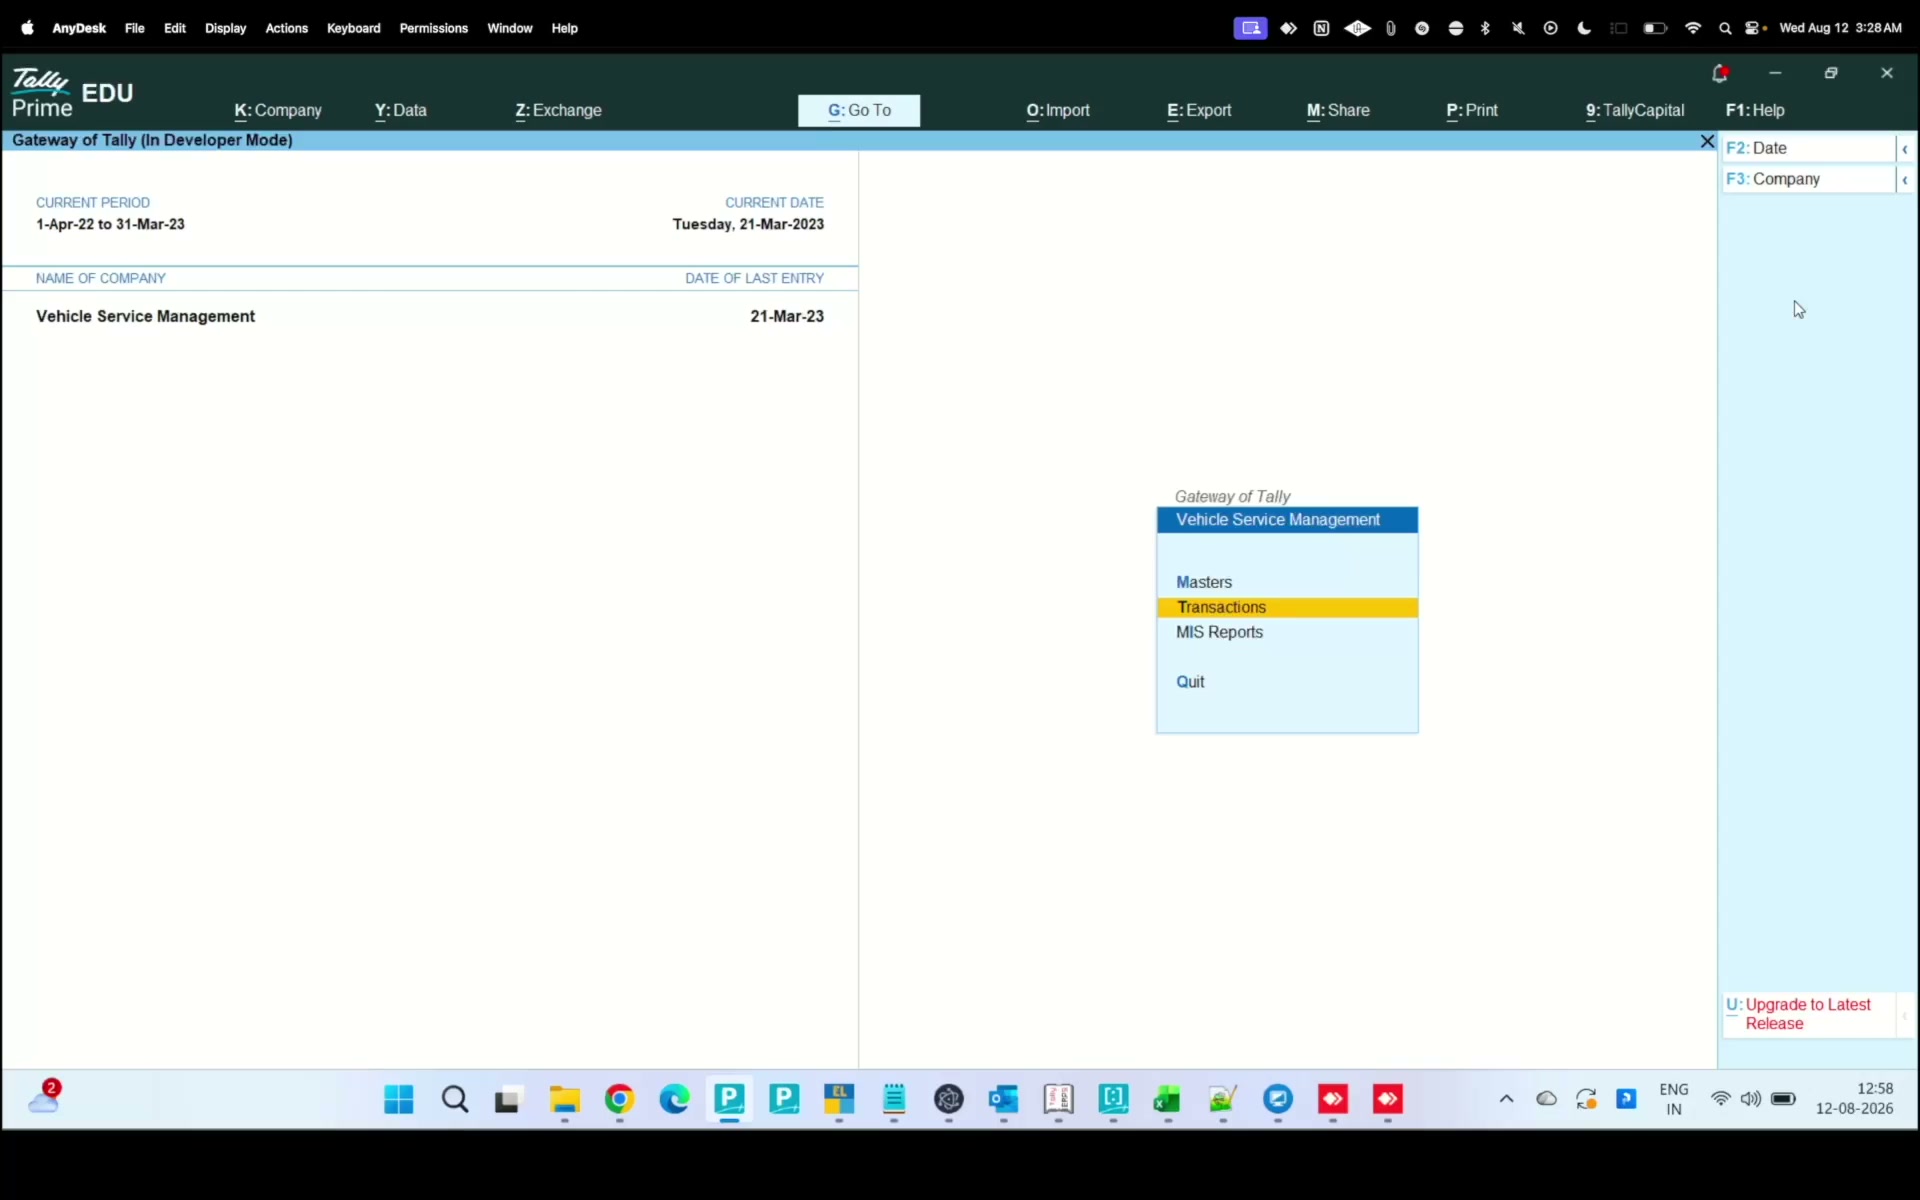Show hidden icons in Windows system tray
This screenshot has width=1920, height=1200.
[x=1506, y=1099]
